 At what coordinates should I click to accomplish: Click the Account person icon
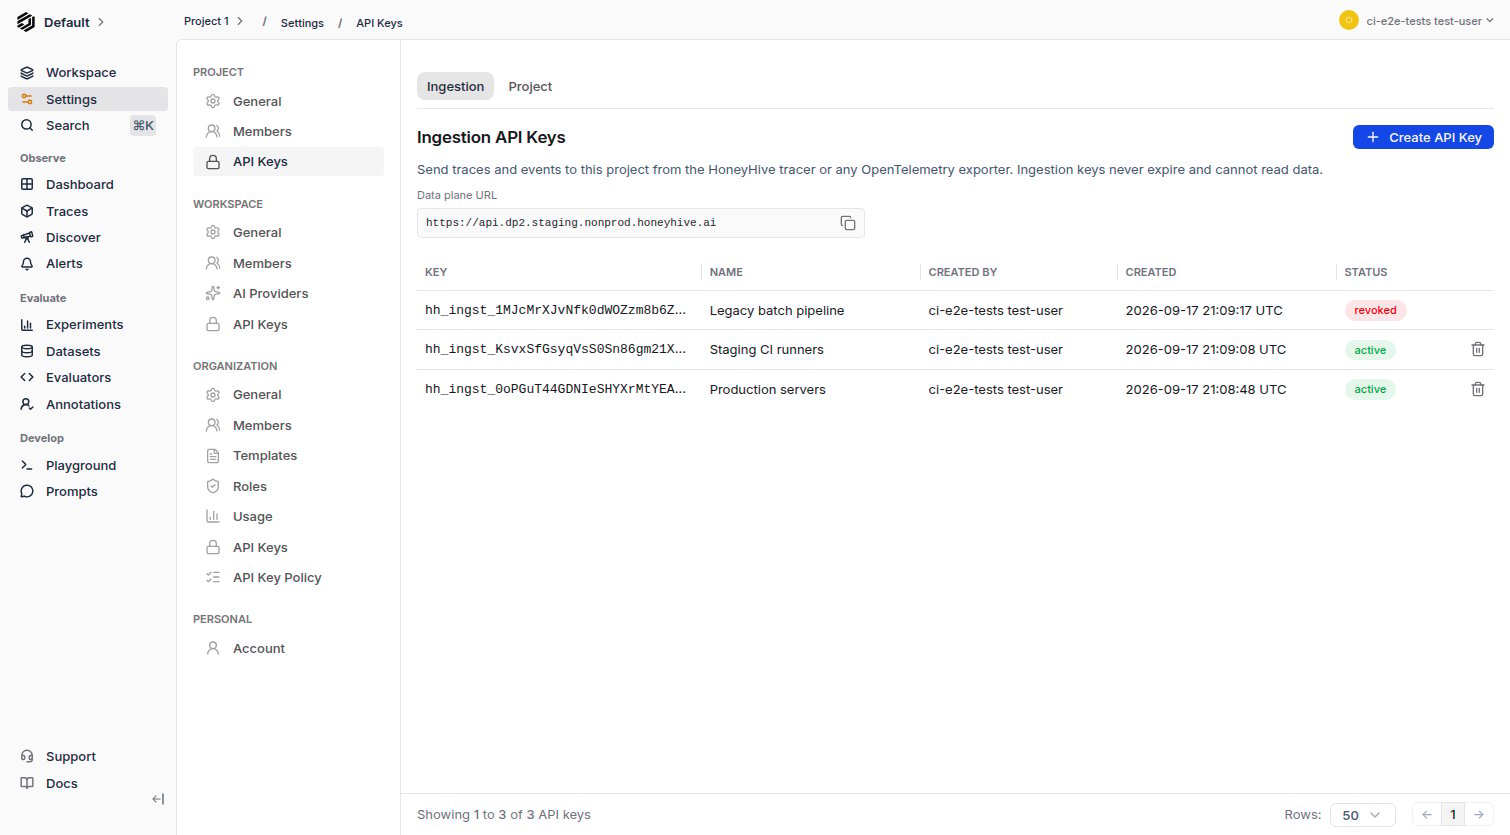pos(213,648)
